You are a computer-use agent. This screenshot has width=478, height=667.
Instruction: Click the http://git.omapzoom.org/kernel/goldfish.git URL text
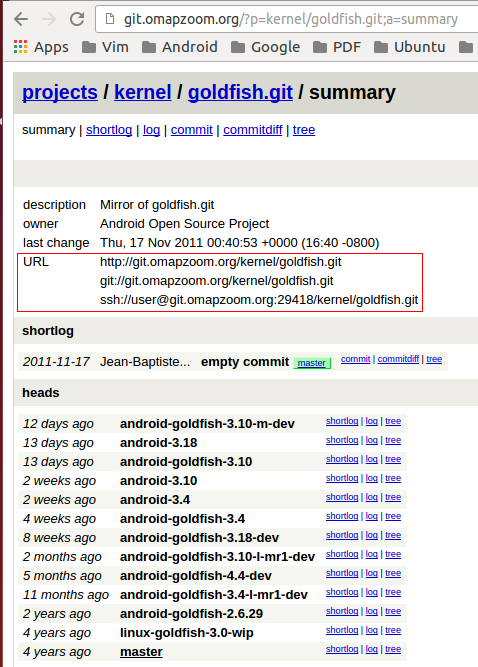[221, 262]
